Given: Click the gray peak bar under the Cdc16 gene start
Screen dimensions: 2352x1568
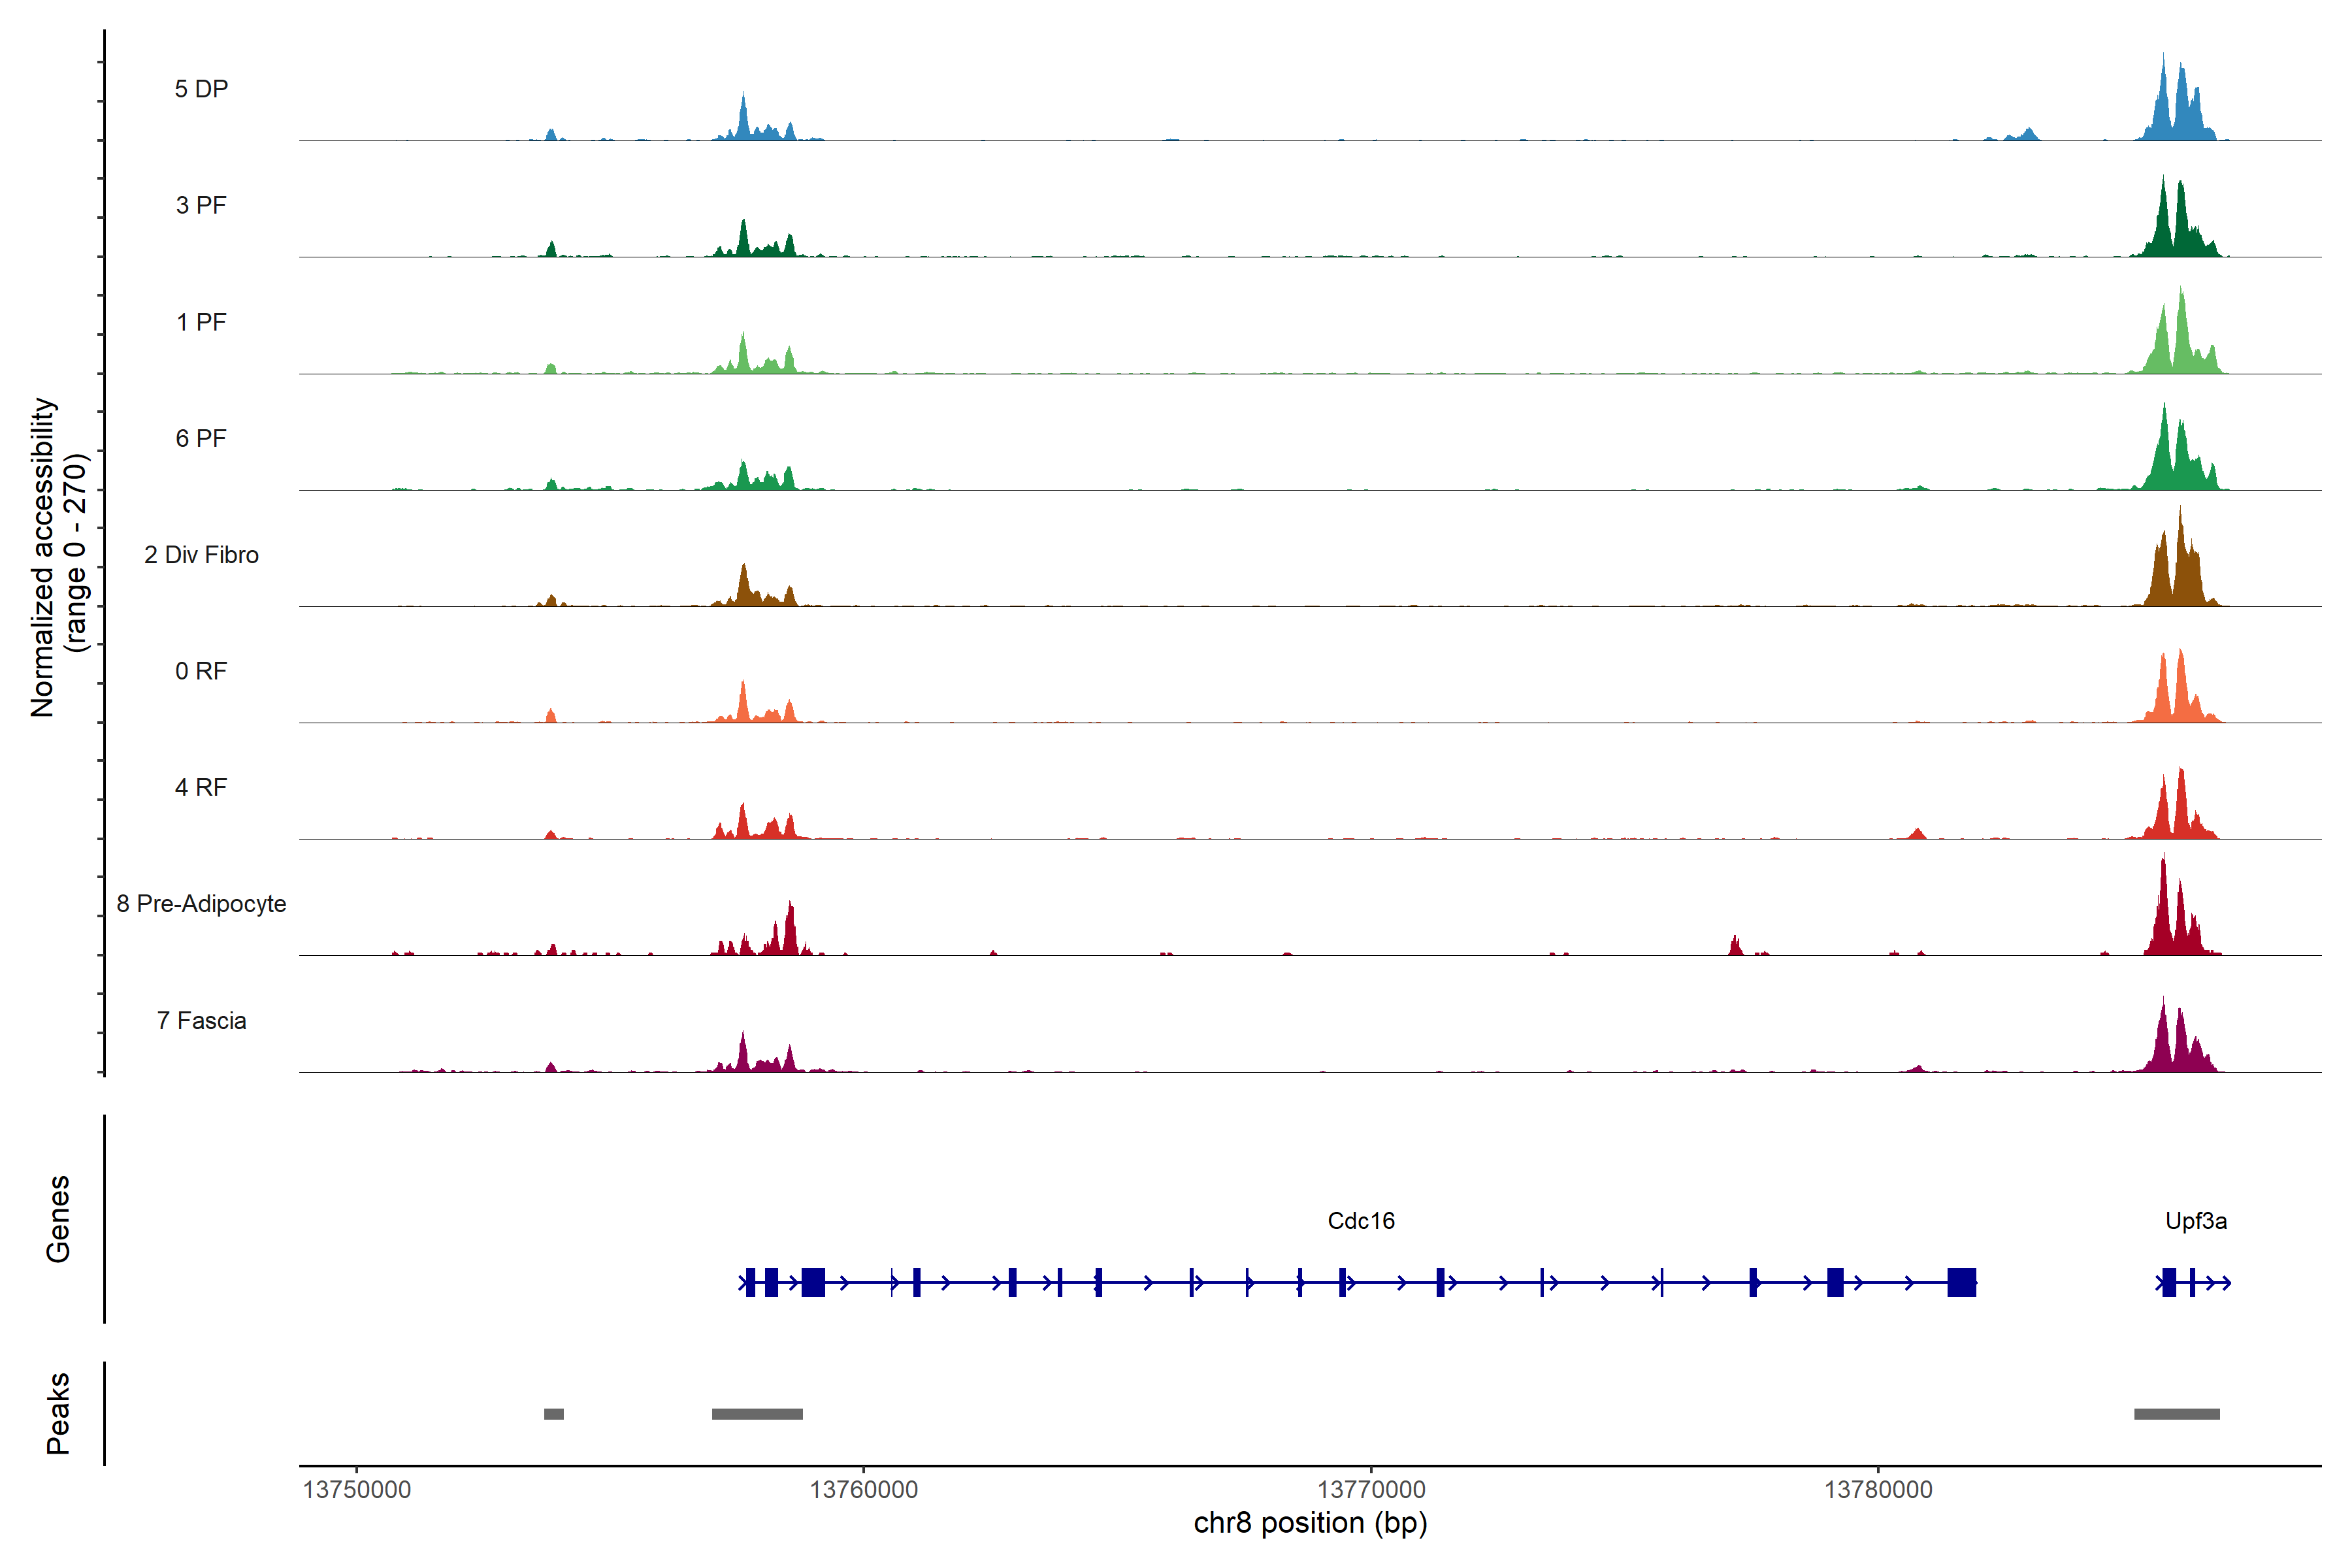Looking at the screenshot, I should pos(757,1414).
